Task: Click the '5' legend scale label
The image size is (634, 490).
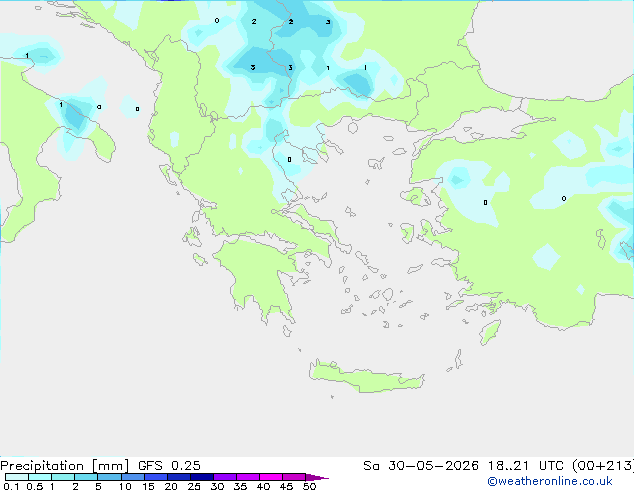Action: (98, 486)
